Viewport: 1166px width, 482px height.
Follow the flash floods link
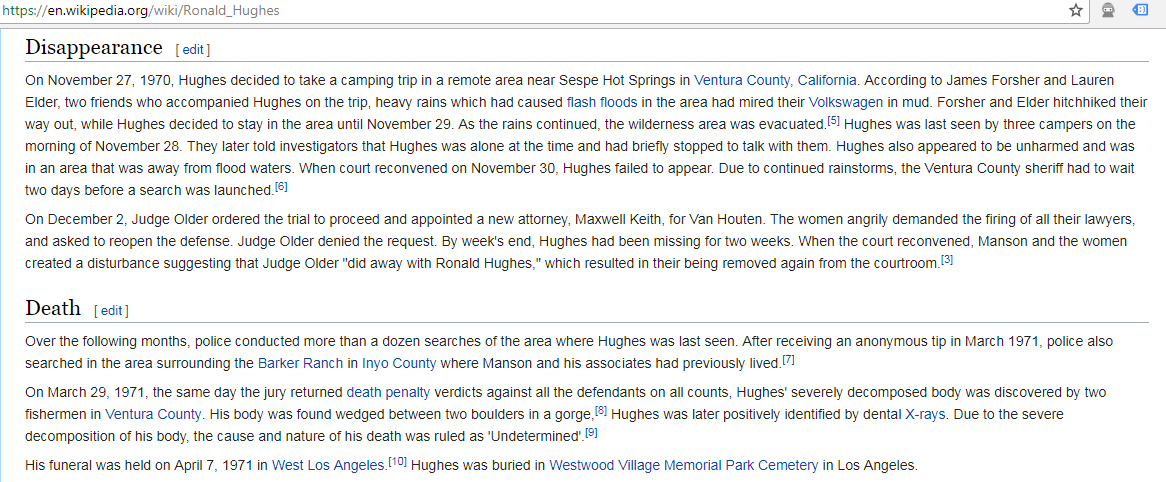[601, 102]
